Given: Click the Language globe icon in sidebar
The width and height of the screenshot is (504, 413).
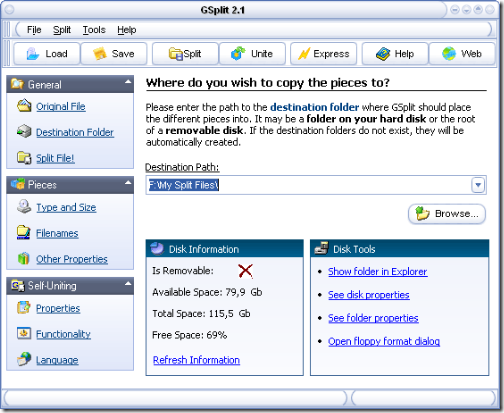Looking at the screenshot, I should 24,359.
